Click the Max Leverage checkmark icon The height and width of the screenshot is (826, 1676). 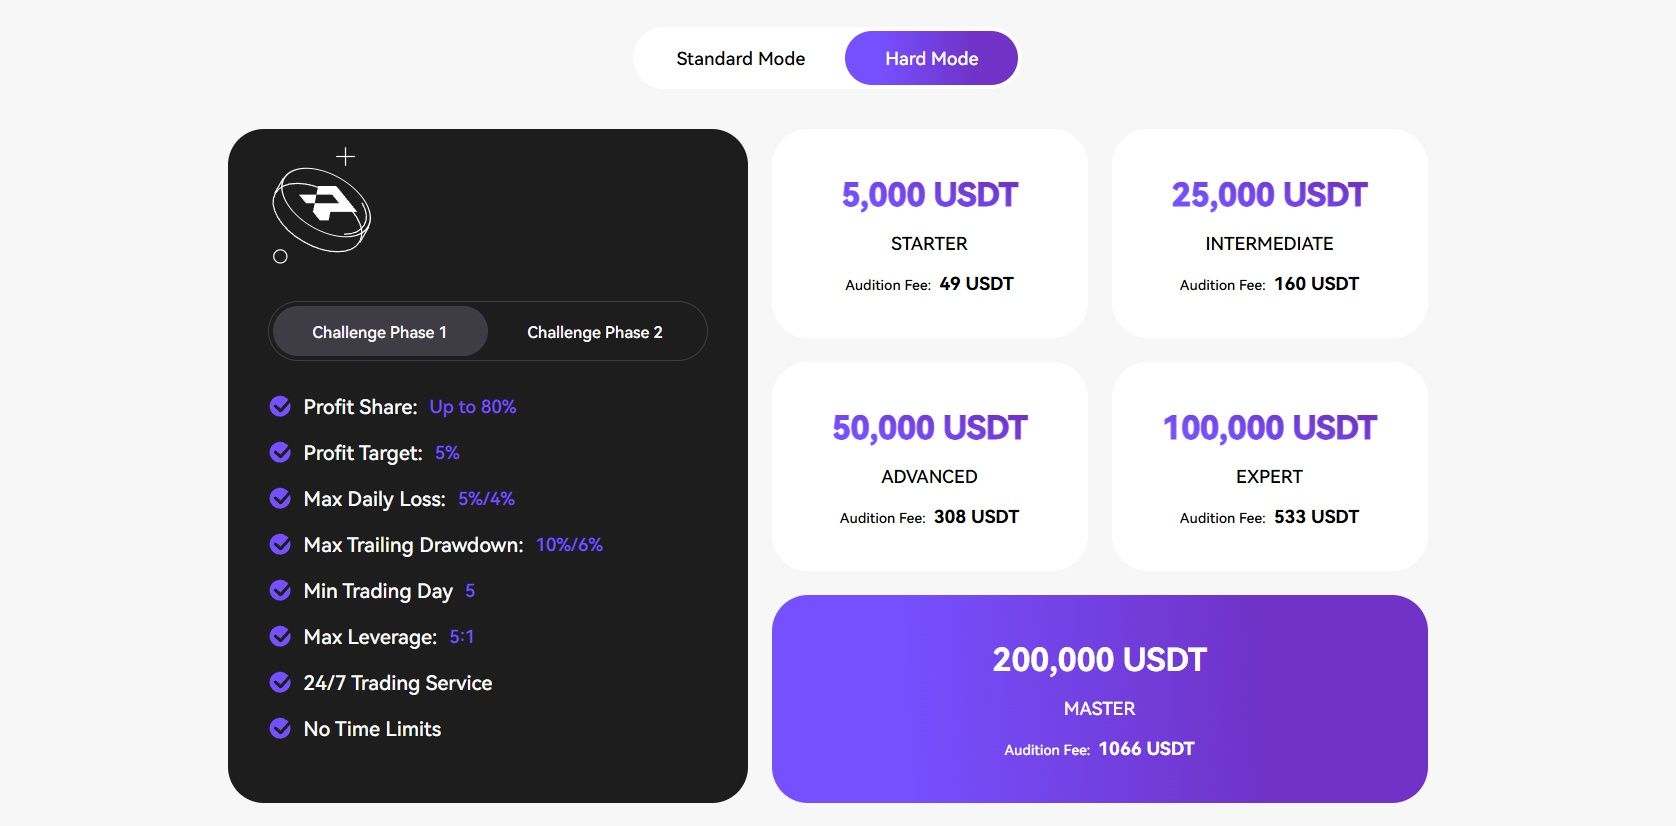click(x=280, y=636)
